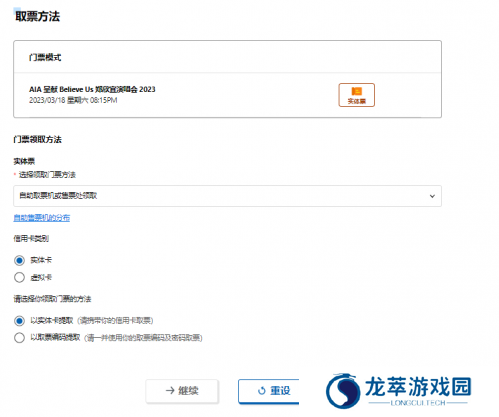
Task: Open the 自助售票机的分布 link
Action: coord(42,218)
